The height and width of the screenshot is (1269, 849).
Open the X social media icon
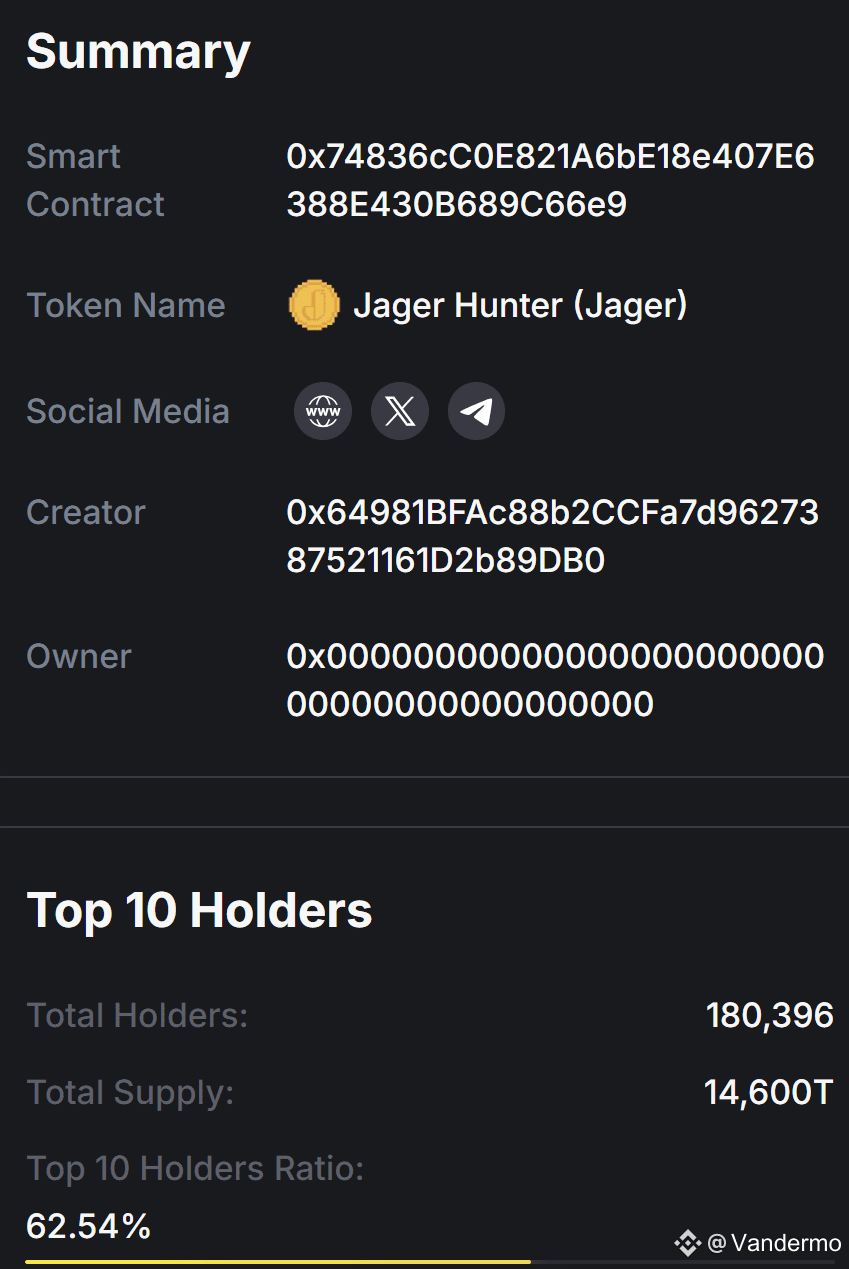point(400,411)
